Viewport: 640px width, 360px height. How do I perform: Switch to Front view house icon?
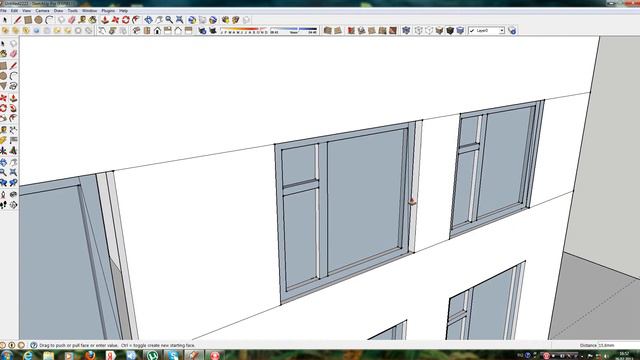pos(157,31)
